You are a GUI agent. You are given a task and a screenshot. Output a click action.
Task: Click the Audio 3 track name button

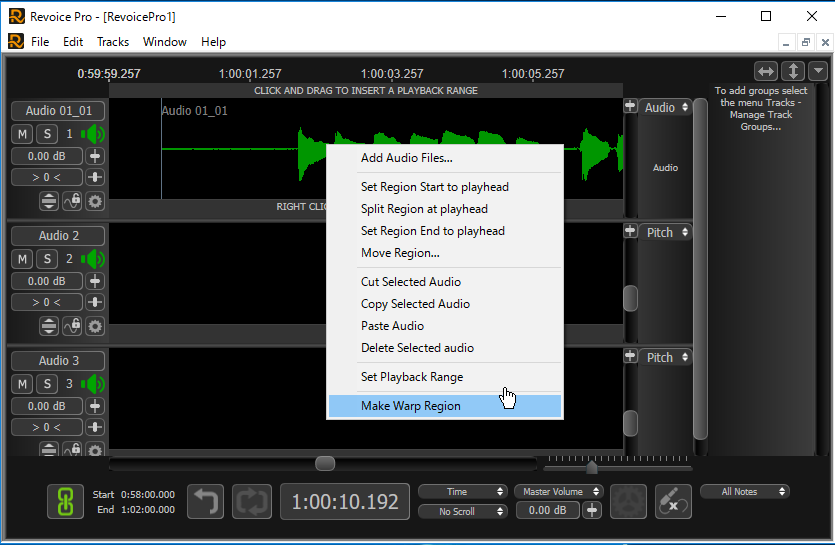pos(59,361)
